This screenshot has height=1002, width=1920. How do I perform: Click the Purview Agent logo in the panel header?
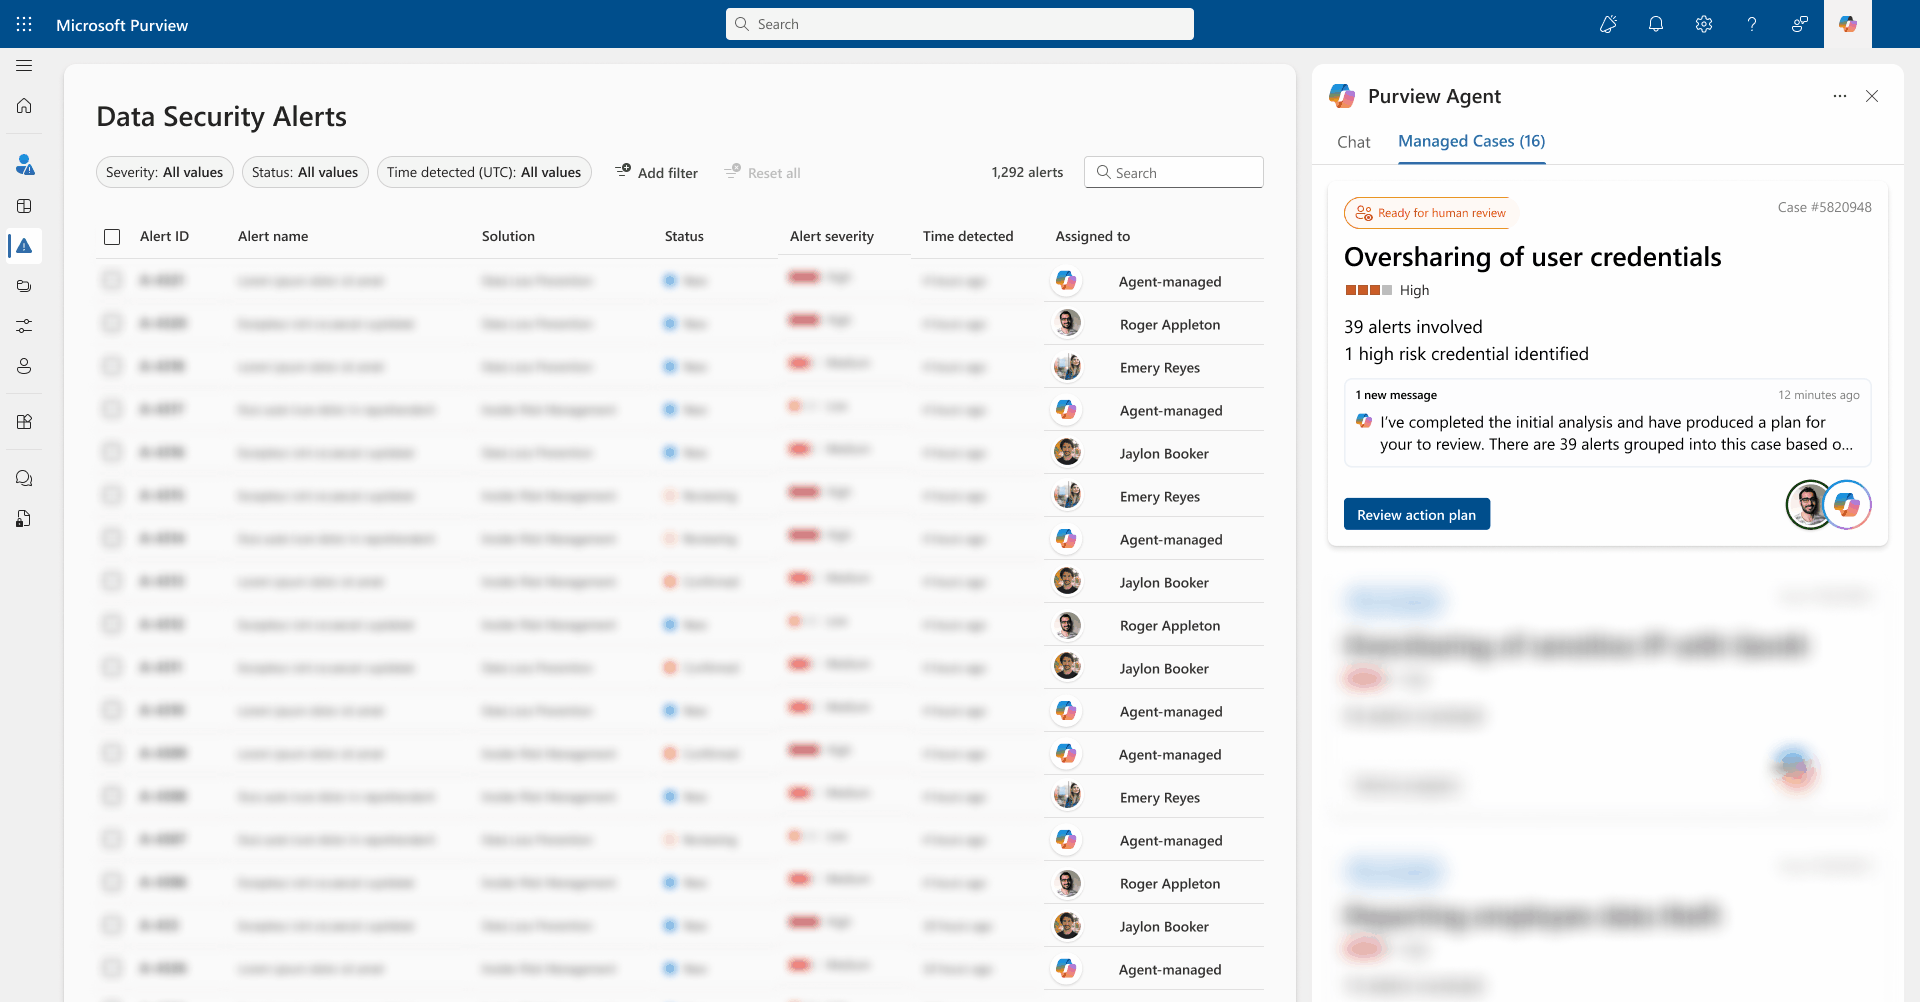click(1342, 96)
